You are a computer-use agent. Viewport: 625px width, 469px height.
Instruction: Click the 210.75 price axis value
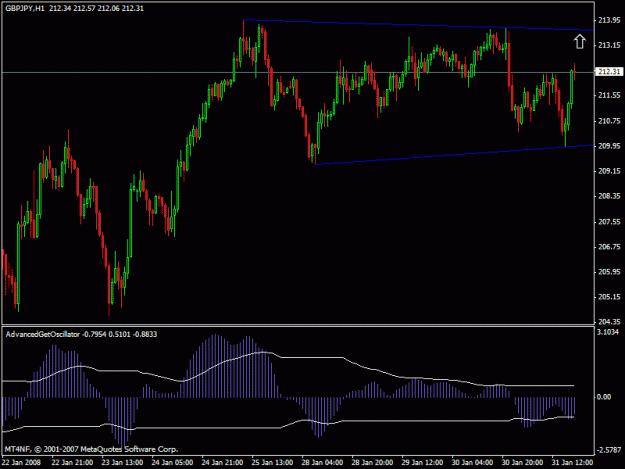click(x=609, y=121)
